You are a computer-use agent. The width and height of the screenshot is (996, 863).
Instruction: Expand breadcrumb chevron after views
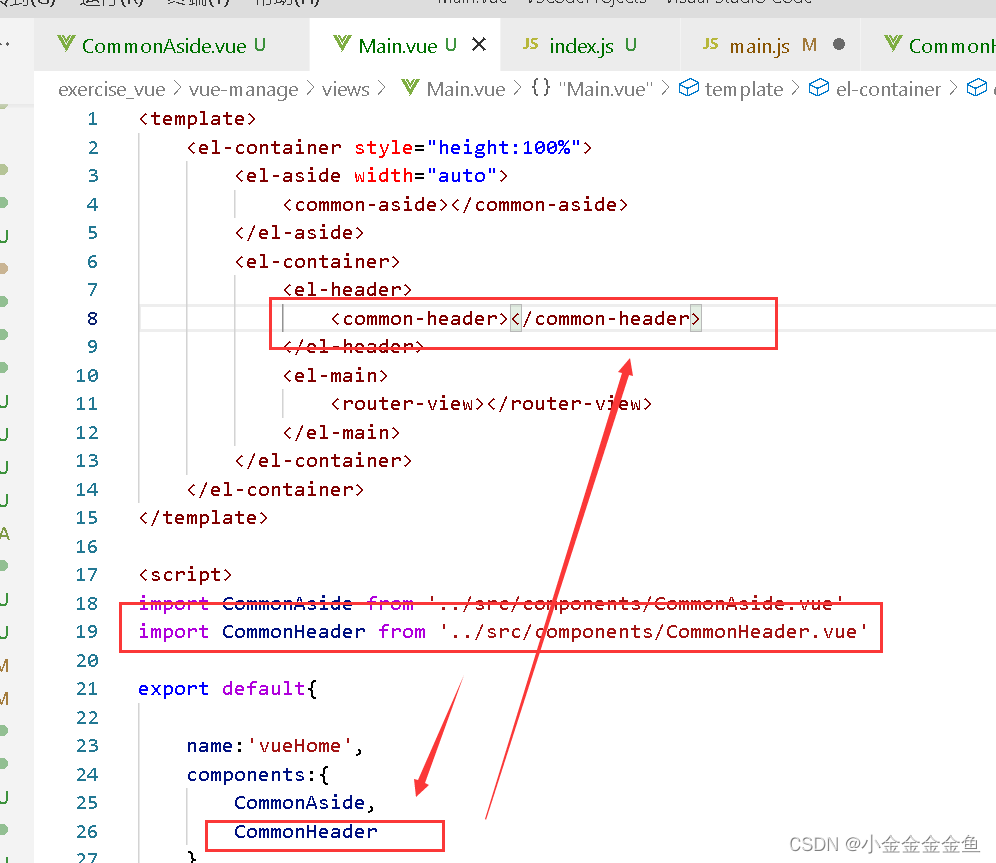pos(381,88)
